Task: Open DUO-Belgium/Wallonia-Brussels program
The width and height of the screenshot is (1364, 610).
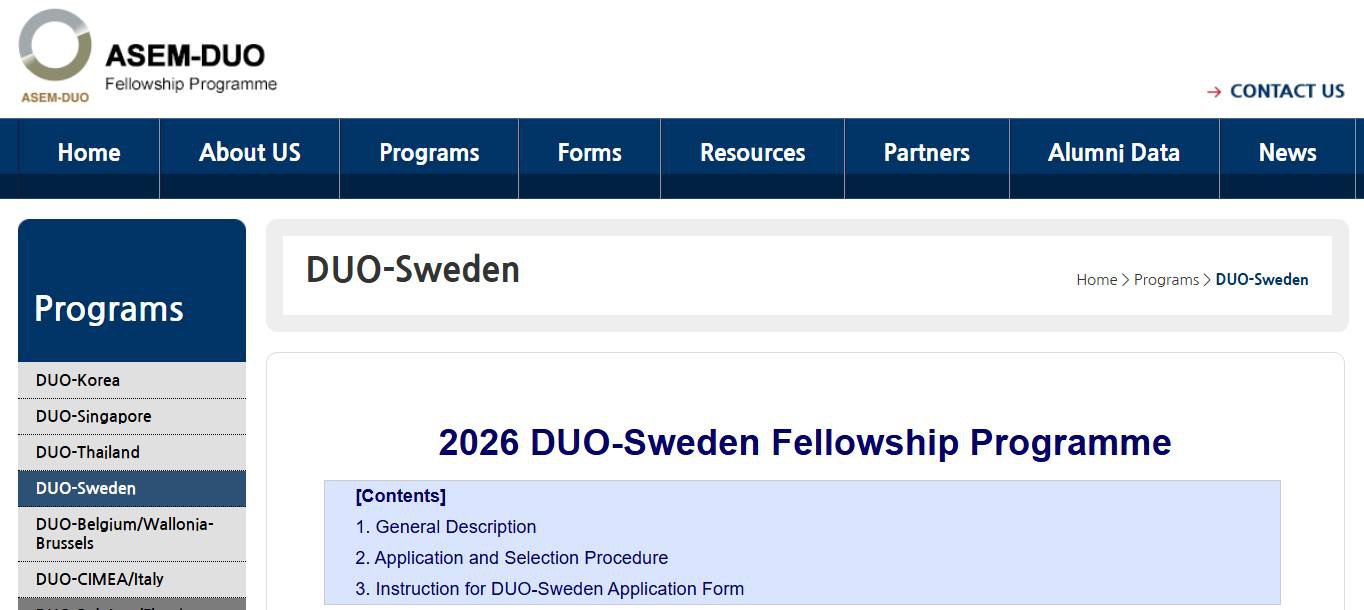Action: point(125,533)
